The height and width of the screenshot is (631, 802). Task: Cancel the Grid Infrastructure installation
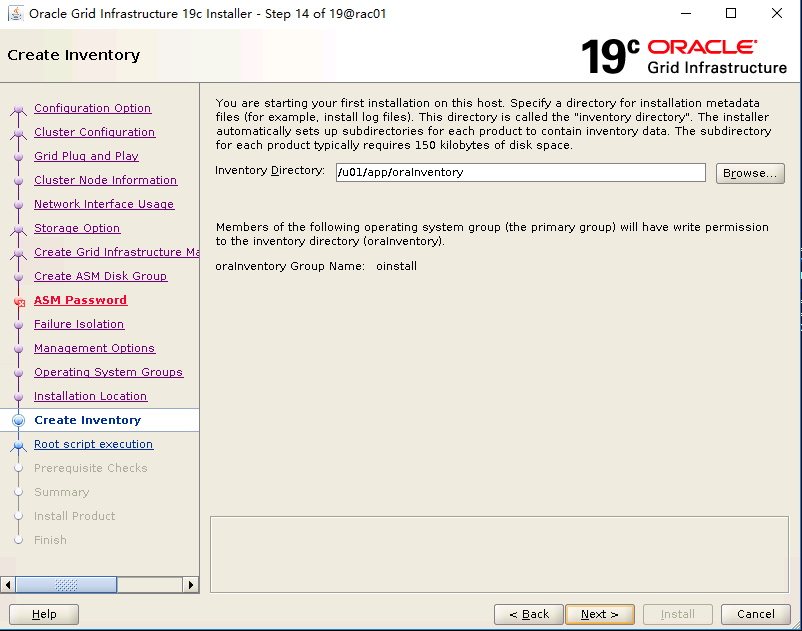pos(755,614)
